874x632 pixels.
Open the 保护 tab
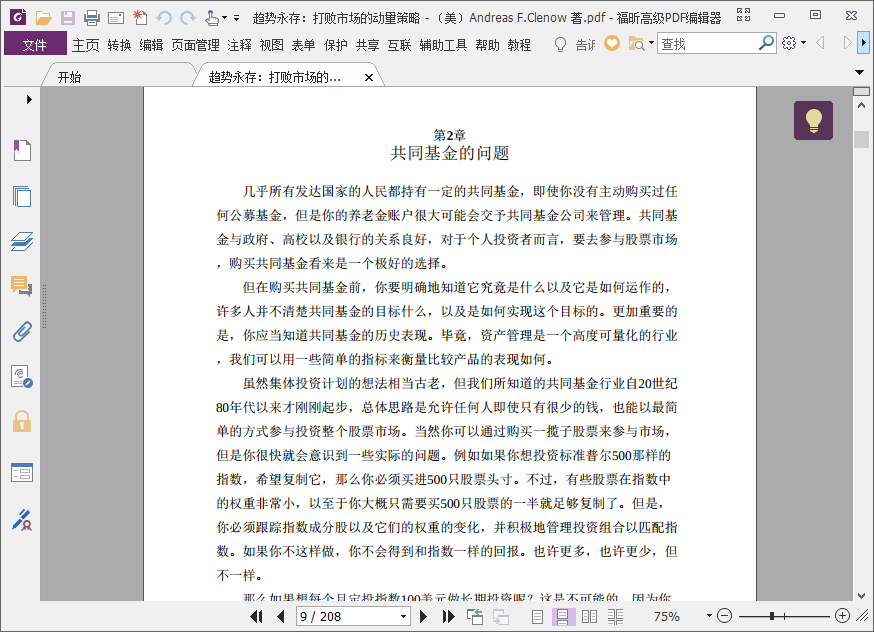point(336,45)
